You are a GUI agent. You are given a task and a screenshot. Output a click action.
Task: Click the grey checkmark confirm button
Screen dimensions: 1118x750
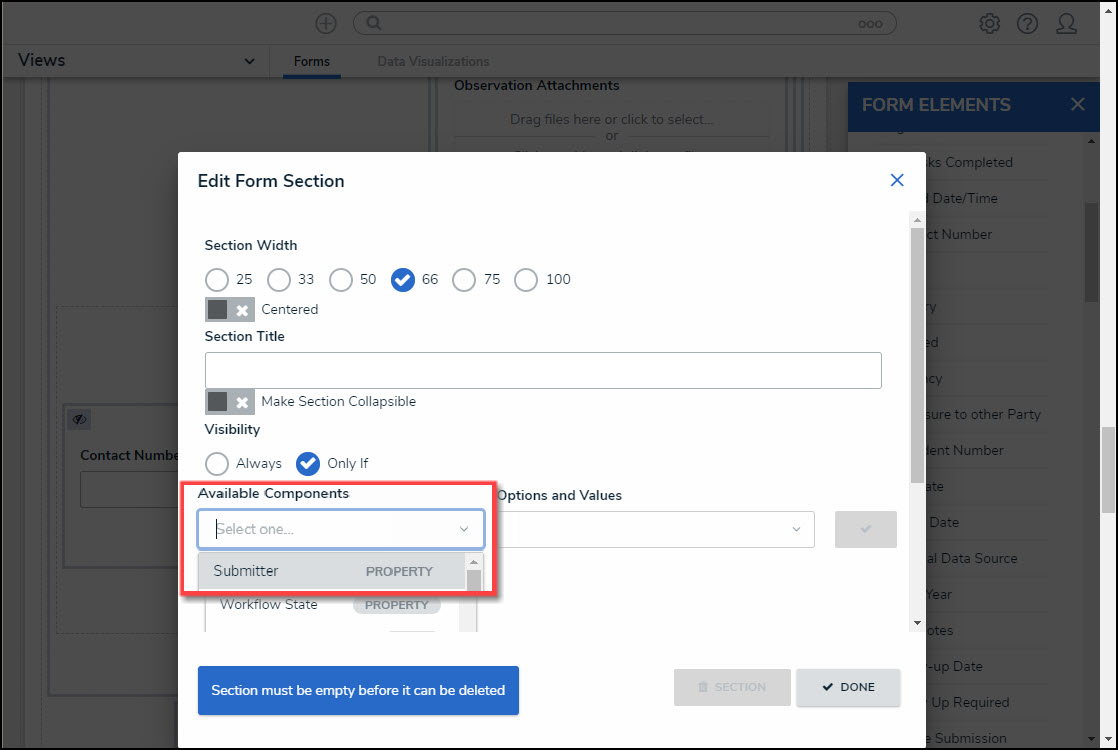865,529
